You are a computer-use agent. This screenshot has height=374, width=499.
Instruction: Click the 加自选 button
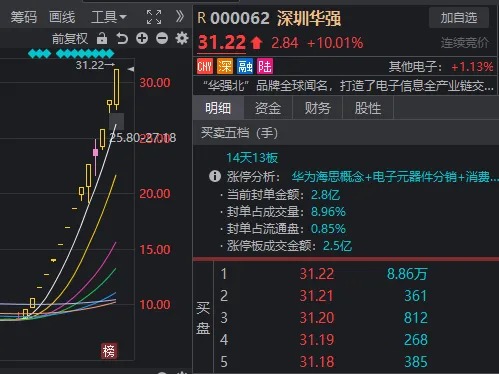tap(459, 18)
